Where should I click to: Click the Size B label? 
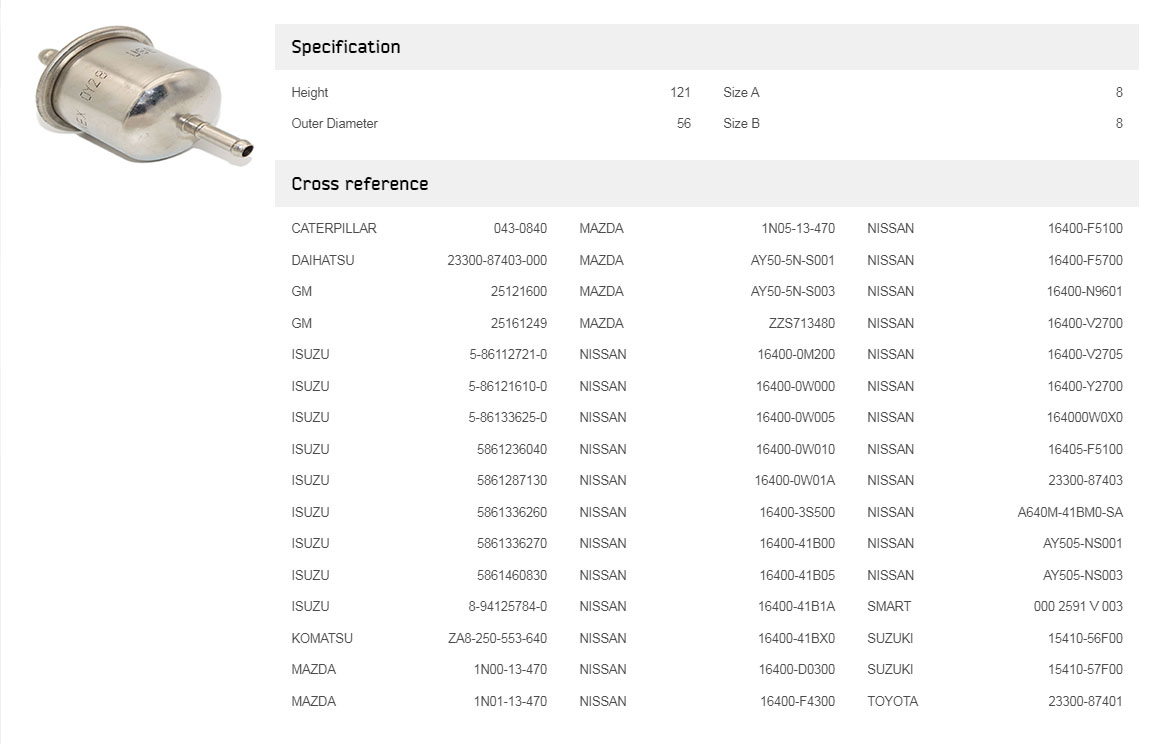[741, 124]
